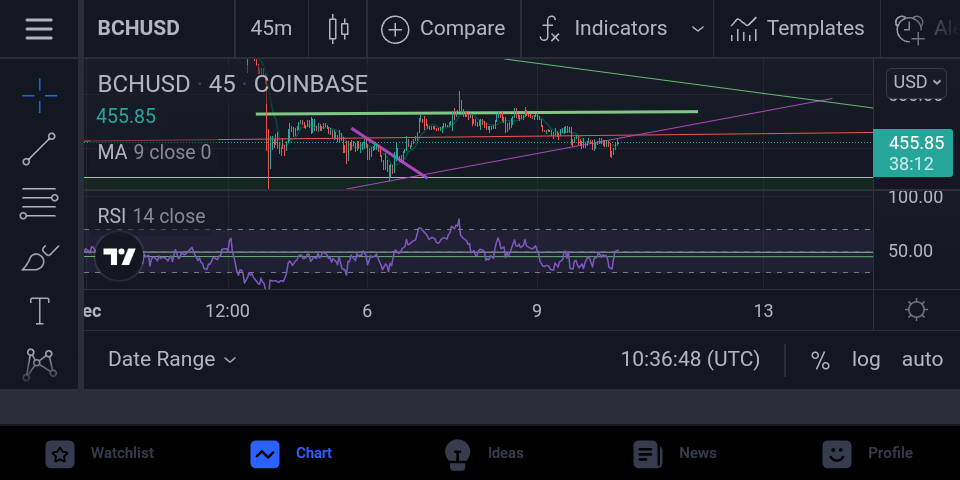Toggle percent scale mode
This screenshot has width=960, height=480.
(820, 359)
